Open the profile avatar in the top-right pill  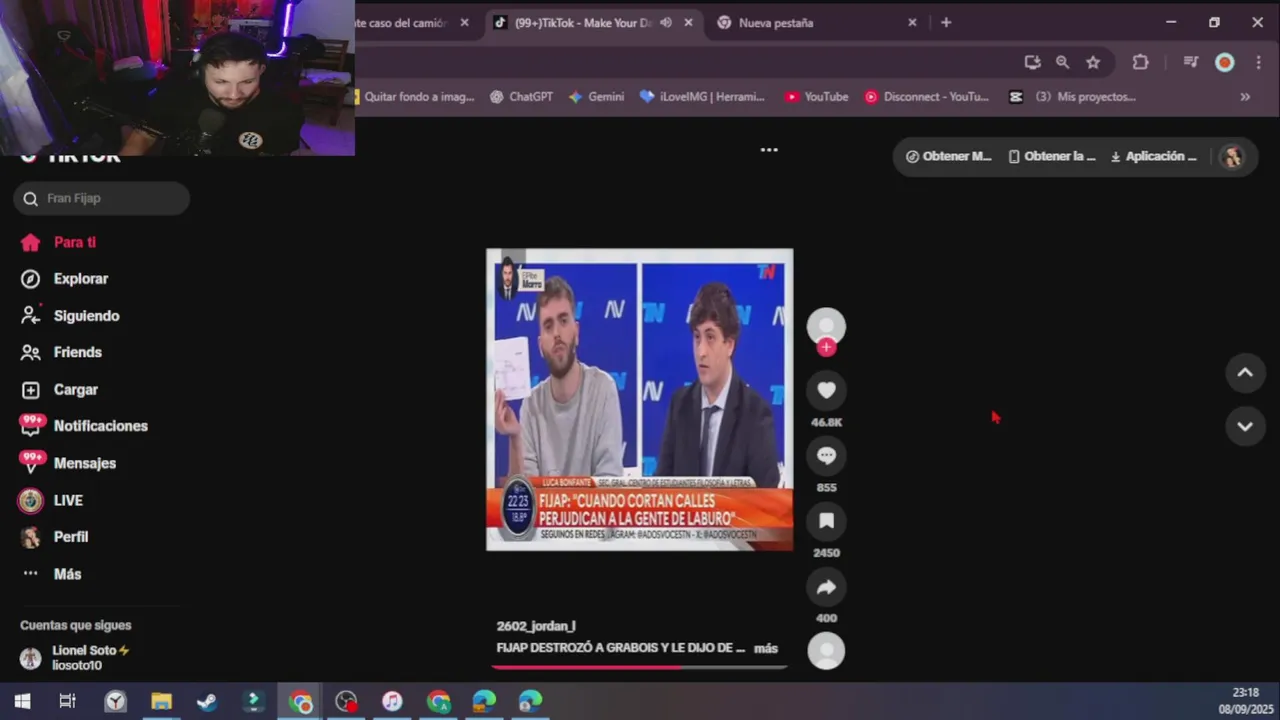pos(1232,157)
